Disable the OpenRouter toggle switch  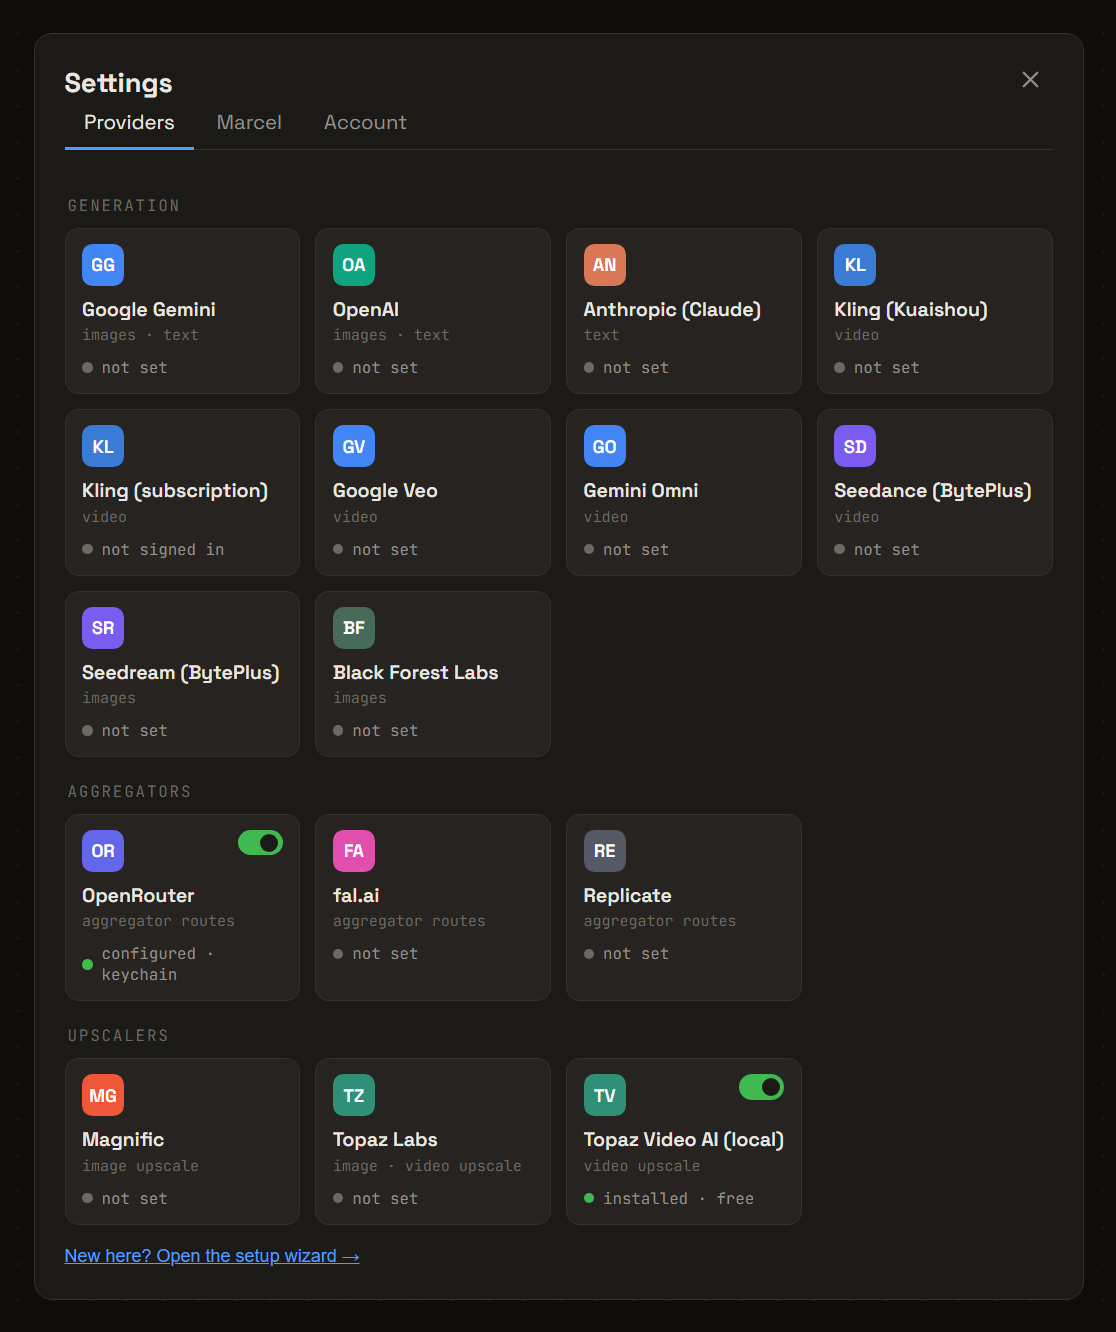(x=260, y=843)
